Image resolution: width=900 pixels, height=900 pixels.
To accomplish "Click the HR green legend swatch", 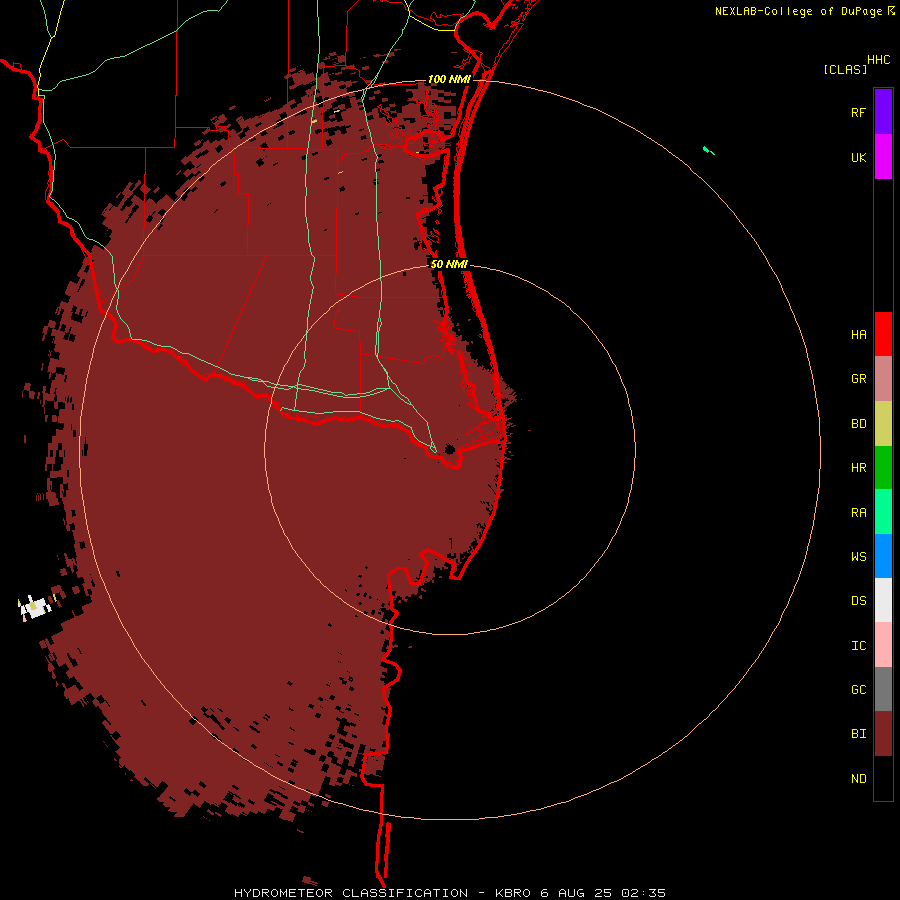I will [x=883, y=468].
